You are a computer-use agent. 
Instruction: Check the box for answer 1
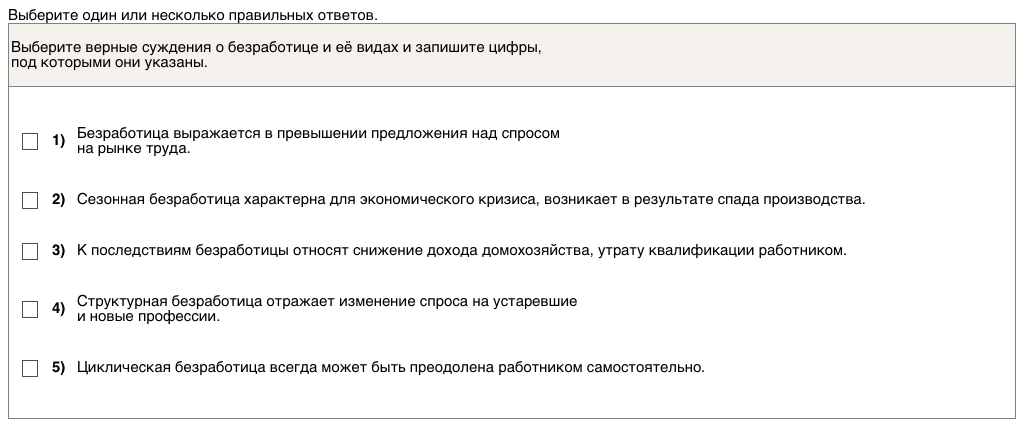[x=30, y=142]
